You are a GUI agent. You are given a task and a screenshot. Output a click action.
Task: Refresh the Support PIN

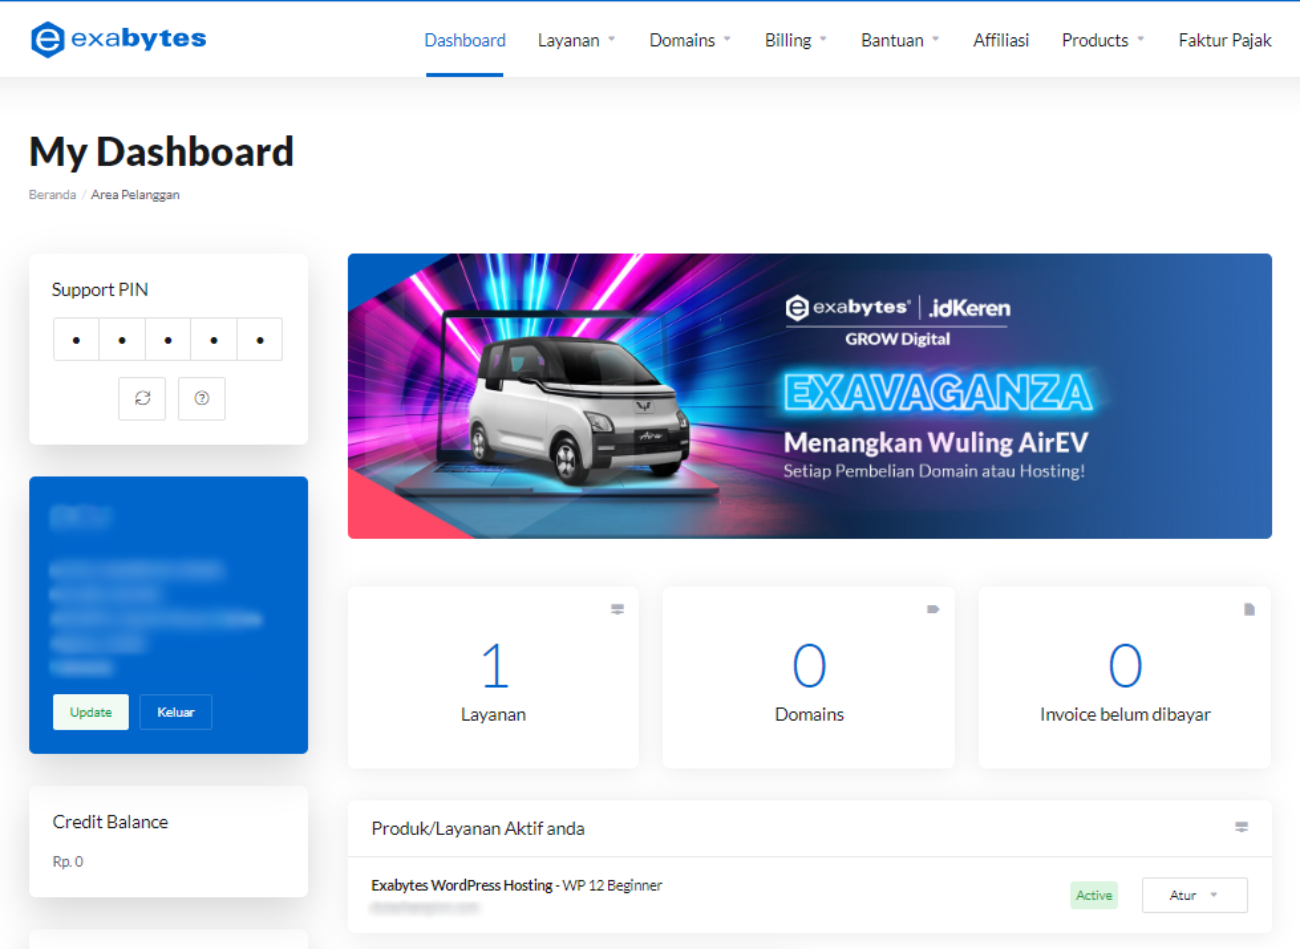tap(142, 398)
